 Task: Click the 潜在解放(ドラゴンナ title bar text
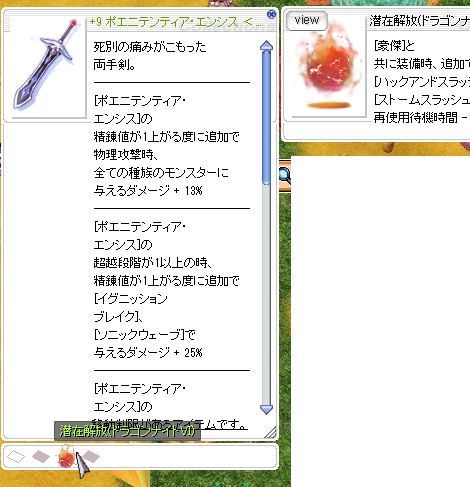tap(419, 21)
